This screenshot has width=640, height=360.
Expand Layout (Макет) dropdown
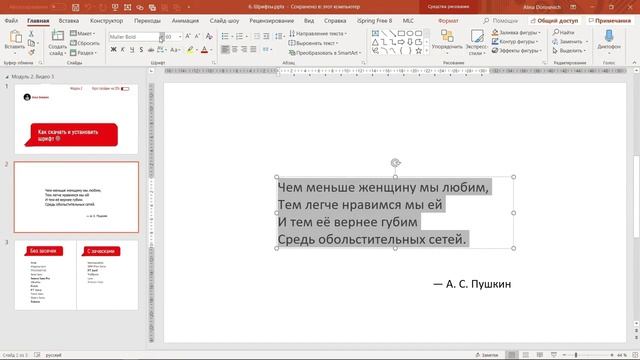point(82,33)
